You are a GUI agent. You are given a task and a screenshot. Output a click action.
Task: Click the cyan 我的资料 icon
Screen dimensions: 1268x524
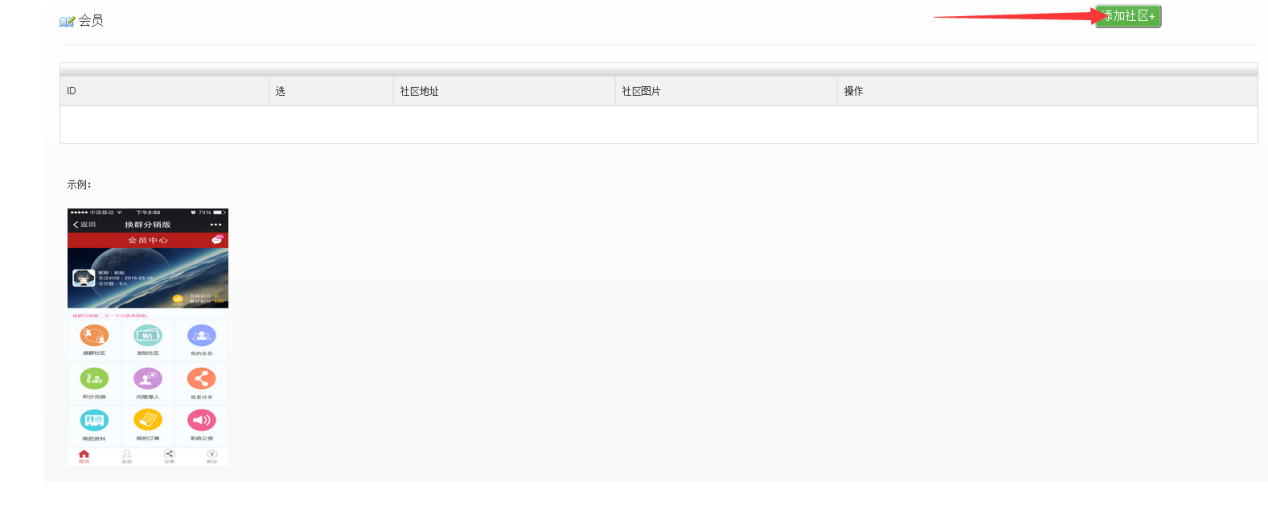coord(94,421)
